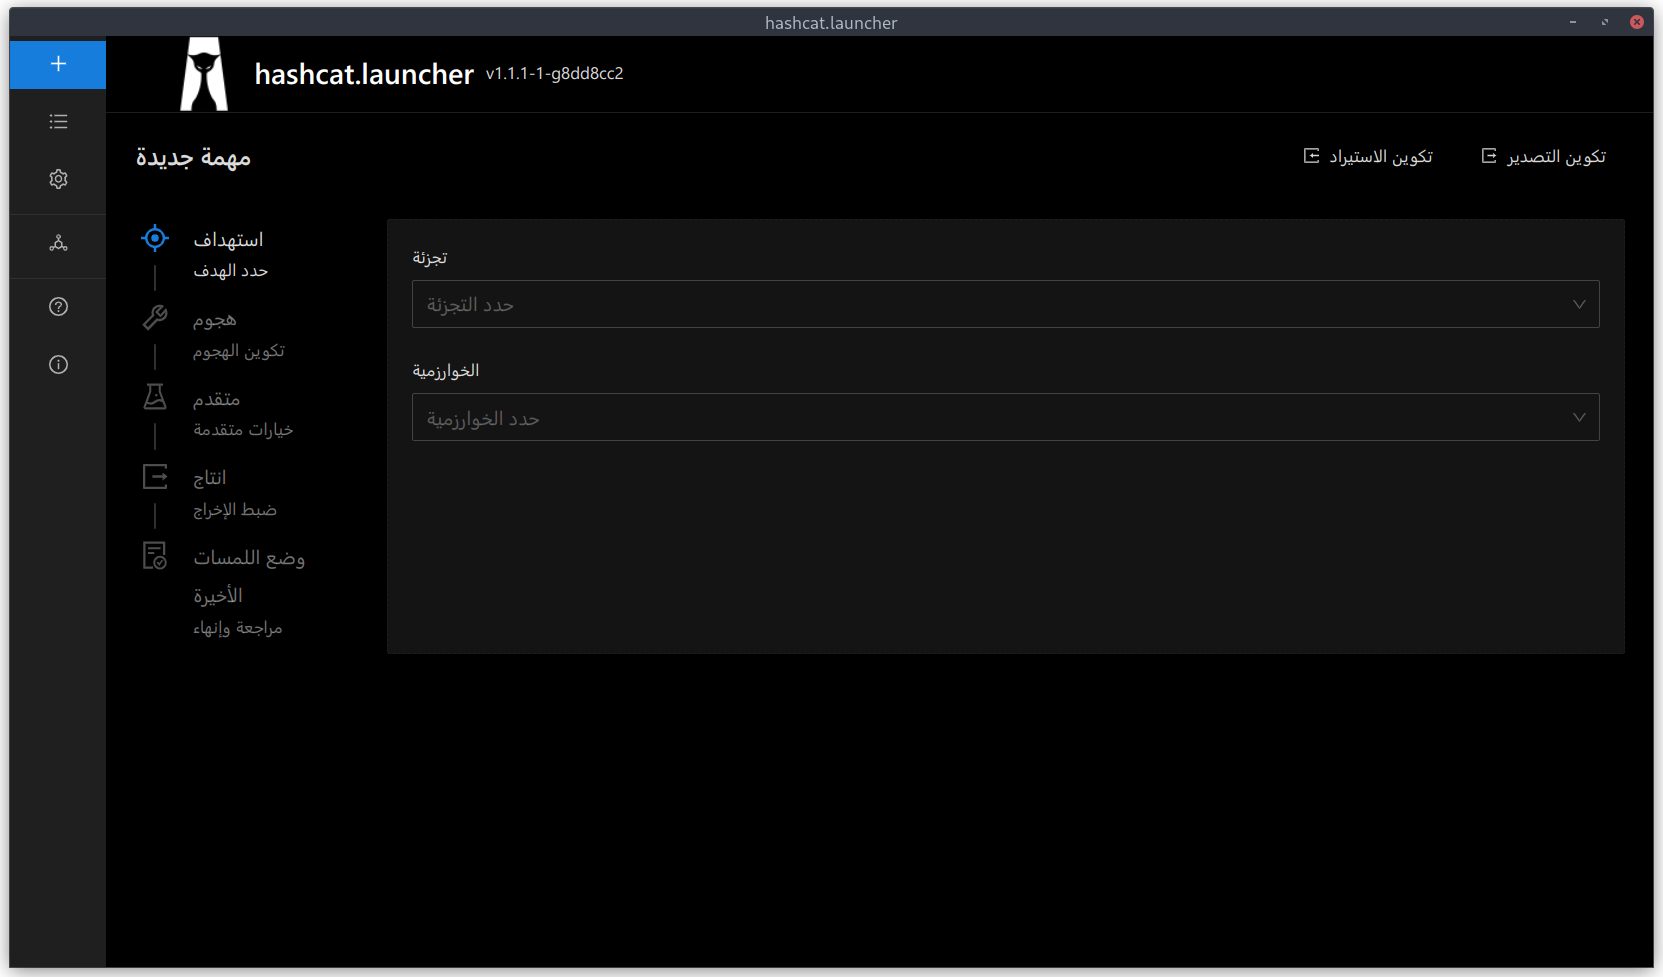Click the final review step document icon
The image size is (1663, 977).
(155, 556)
